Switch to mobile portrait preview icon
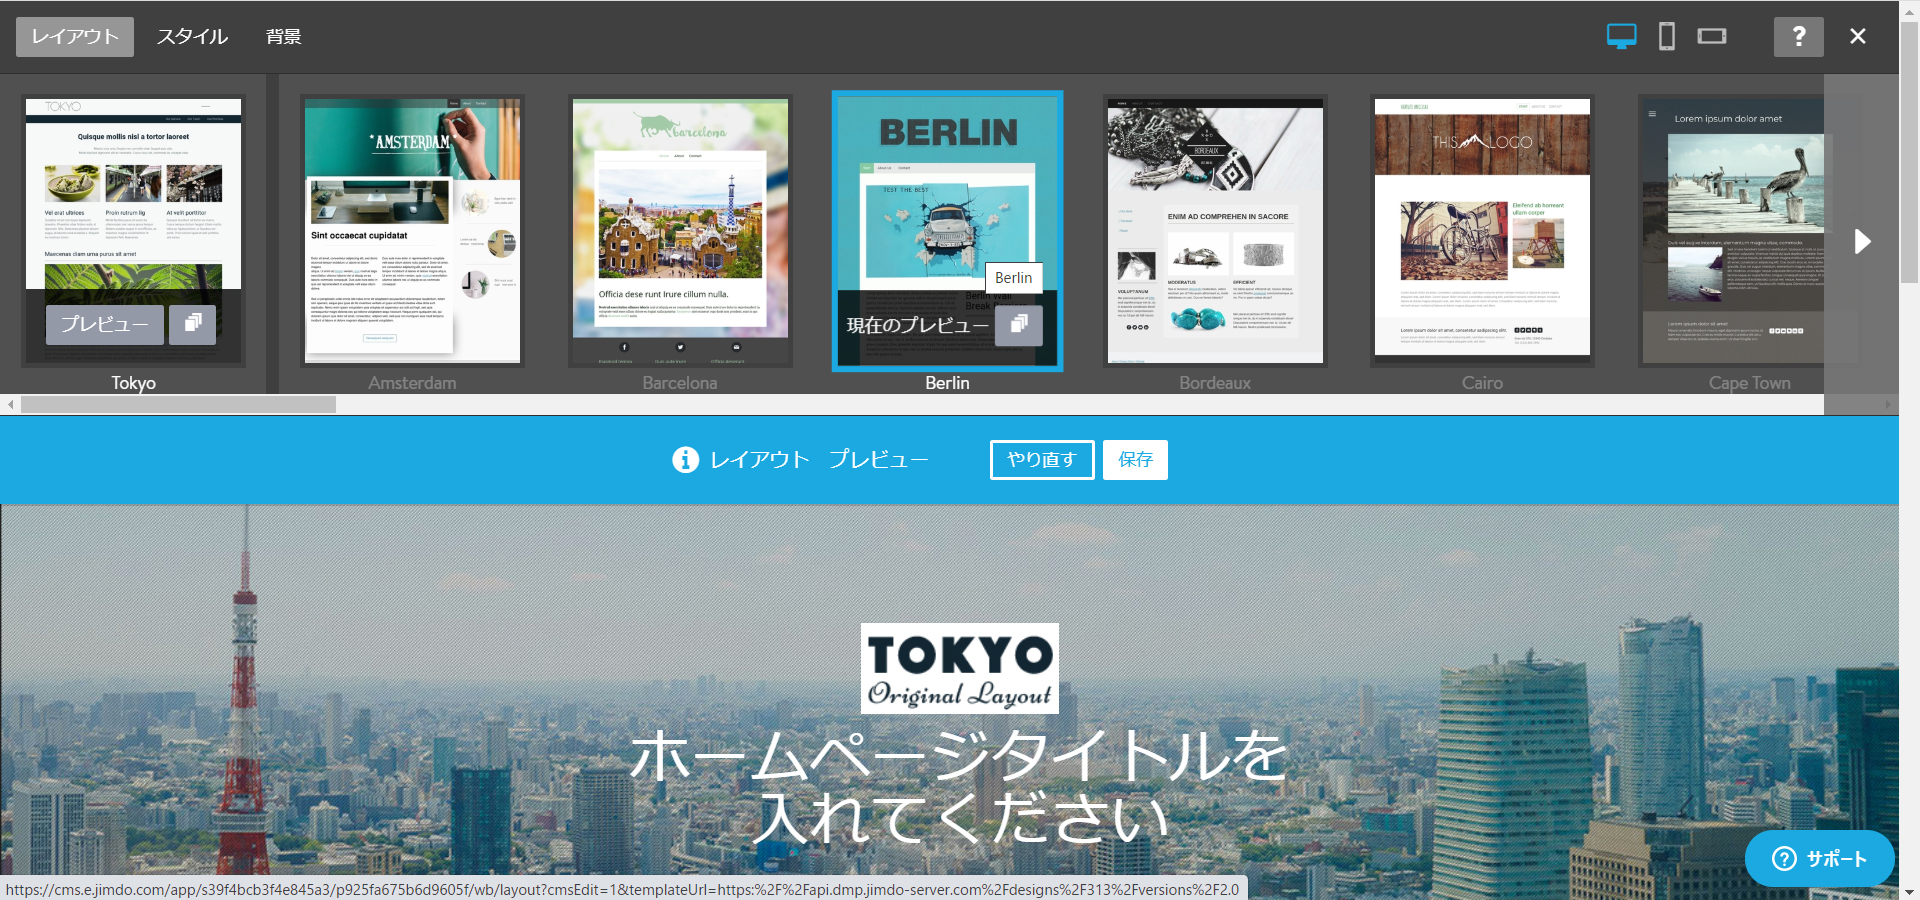The image size is (1920, 900). click(1667, 37)
